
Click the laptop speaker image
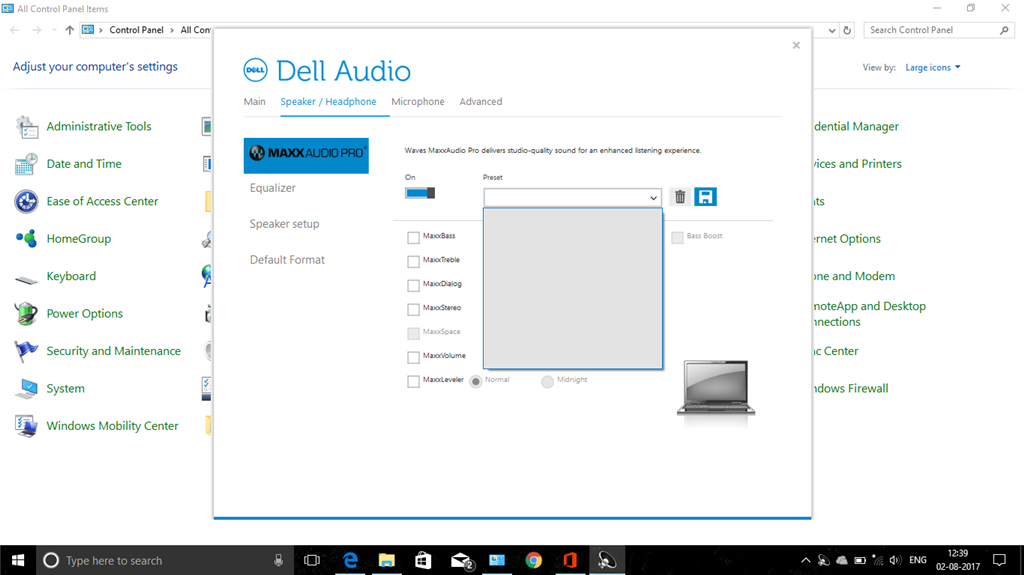pos(716,387)
